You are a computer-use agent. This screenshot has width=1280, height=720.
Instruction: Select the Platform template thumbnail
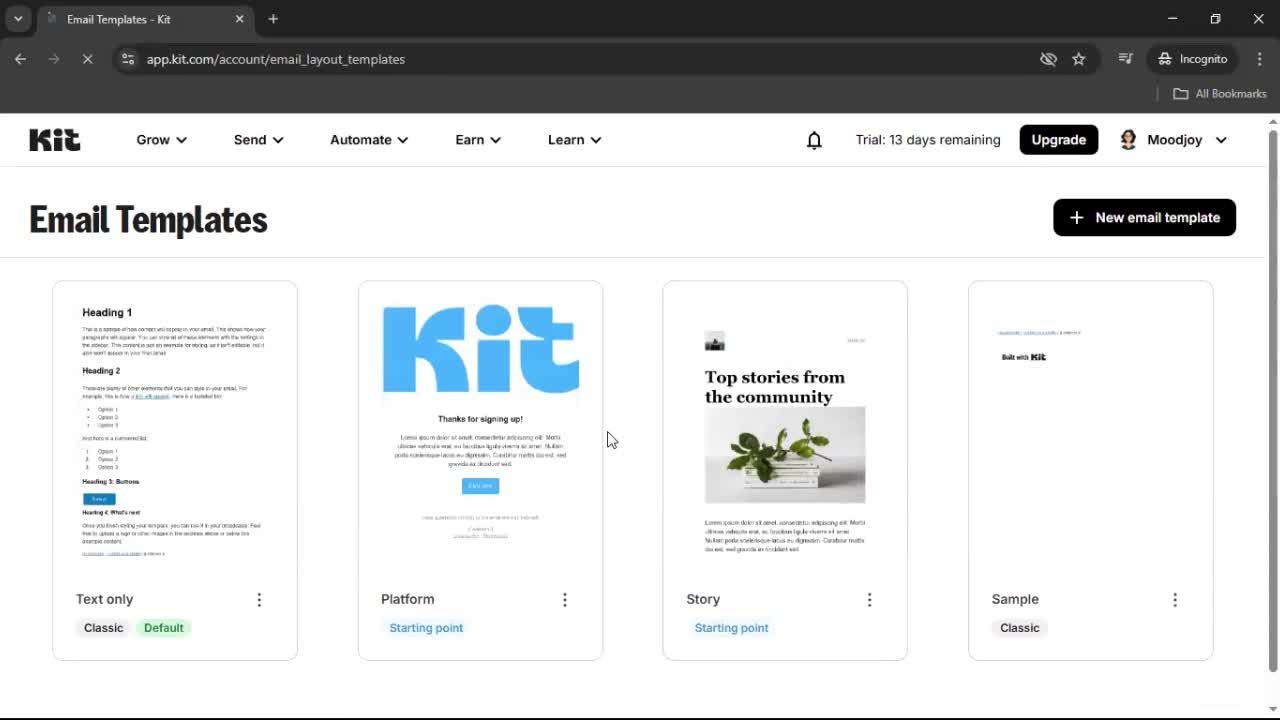[480, 430]
